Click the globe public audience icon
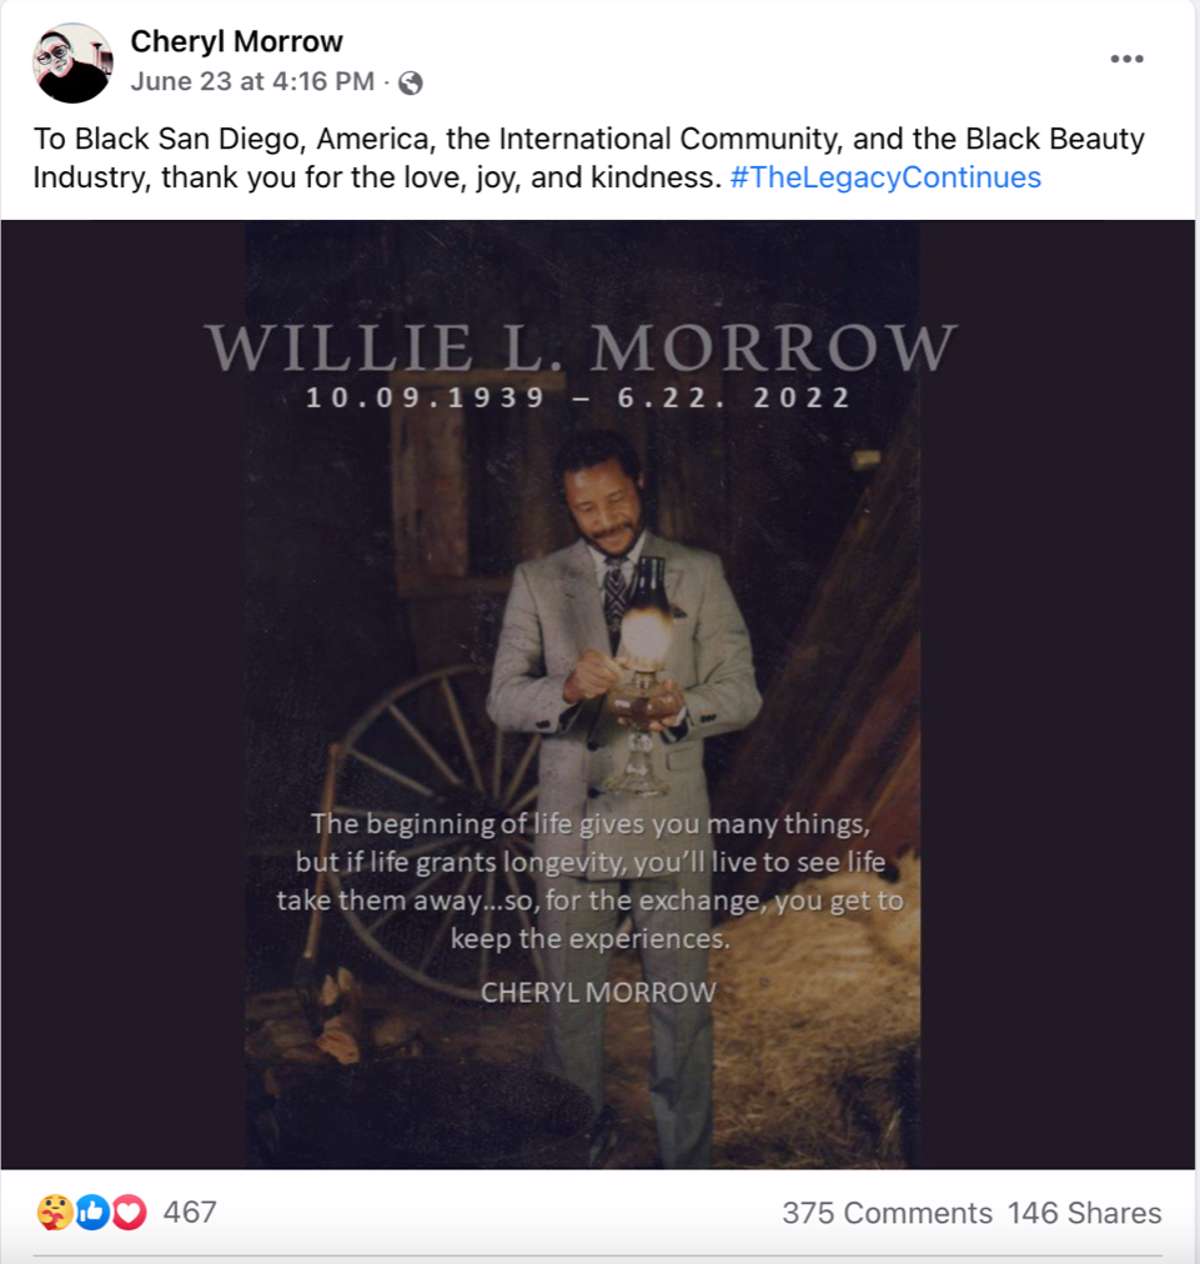Screen dimensions: 1200x1264 pos(410,83)
